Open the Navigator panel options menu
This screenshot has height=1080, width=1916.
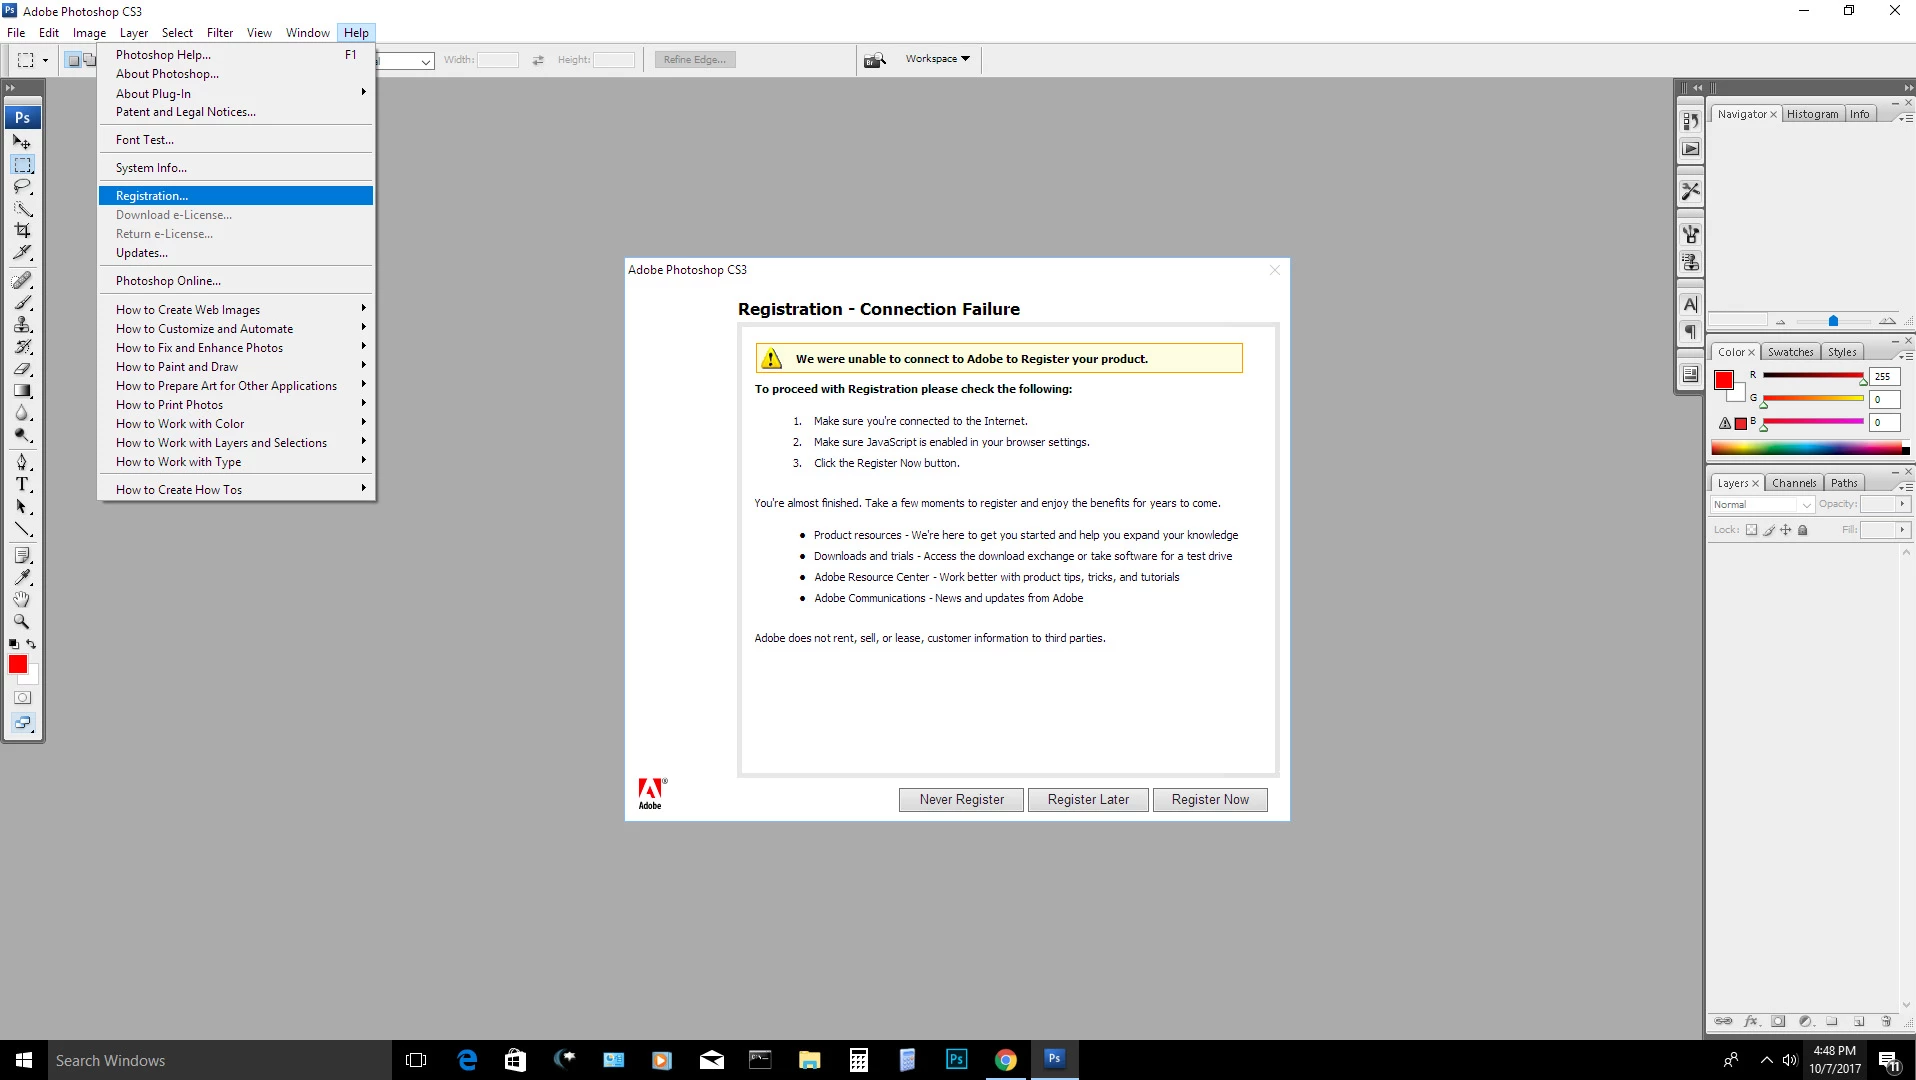[1906, 117]
